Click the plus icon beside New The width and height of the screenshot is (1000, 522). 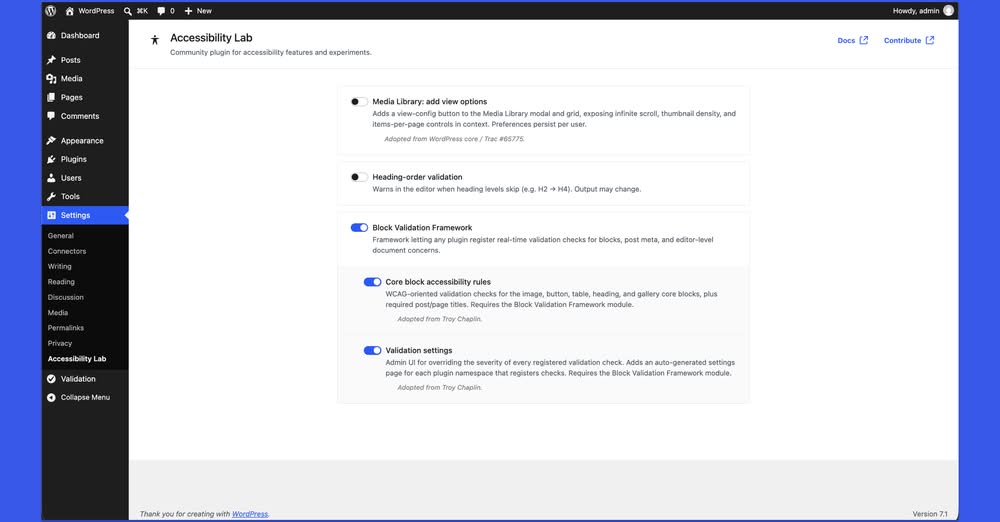(x=188, y=11)
